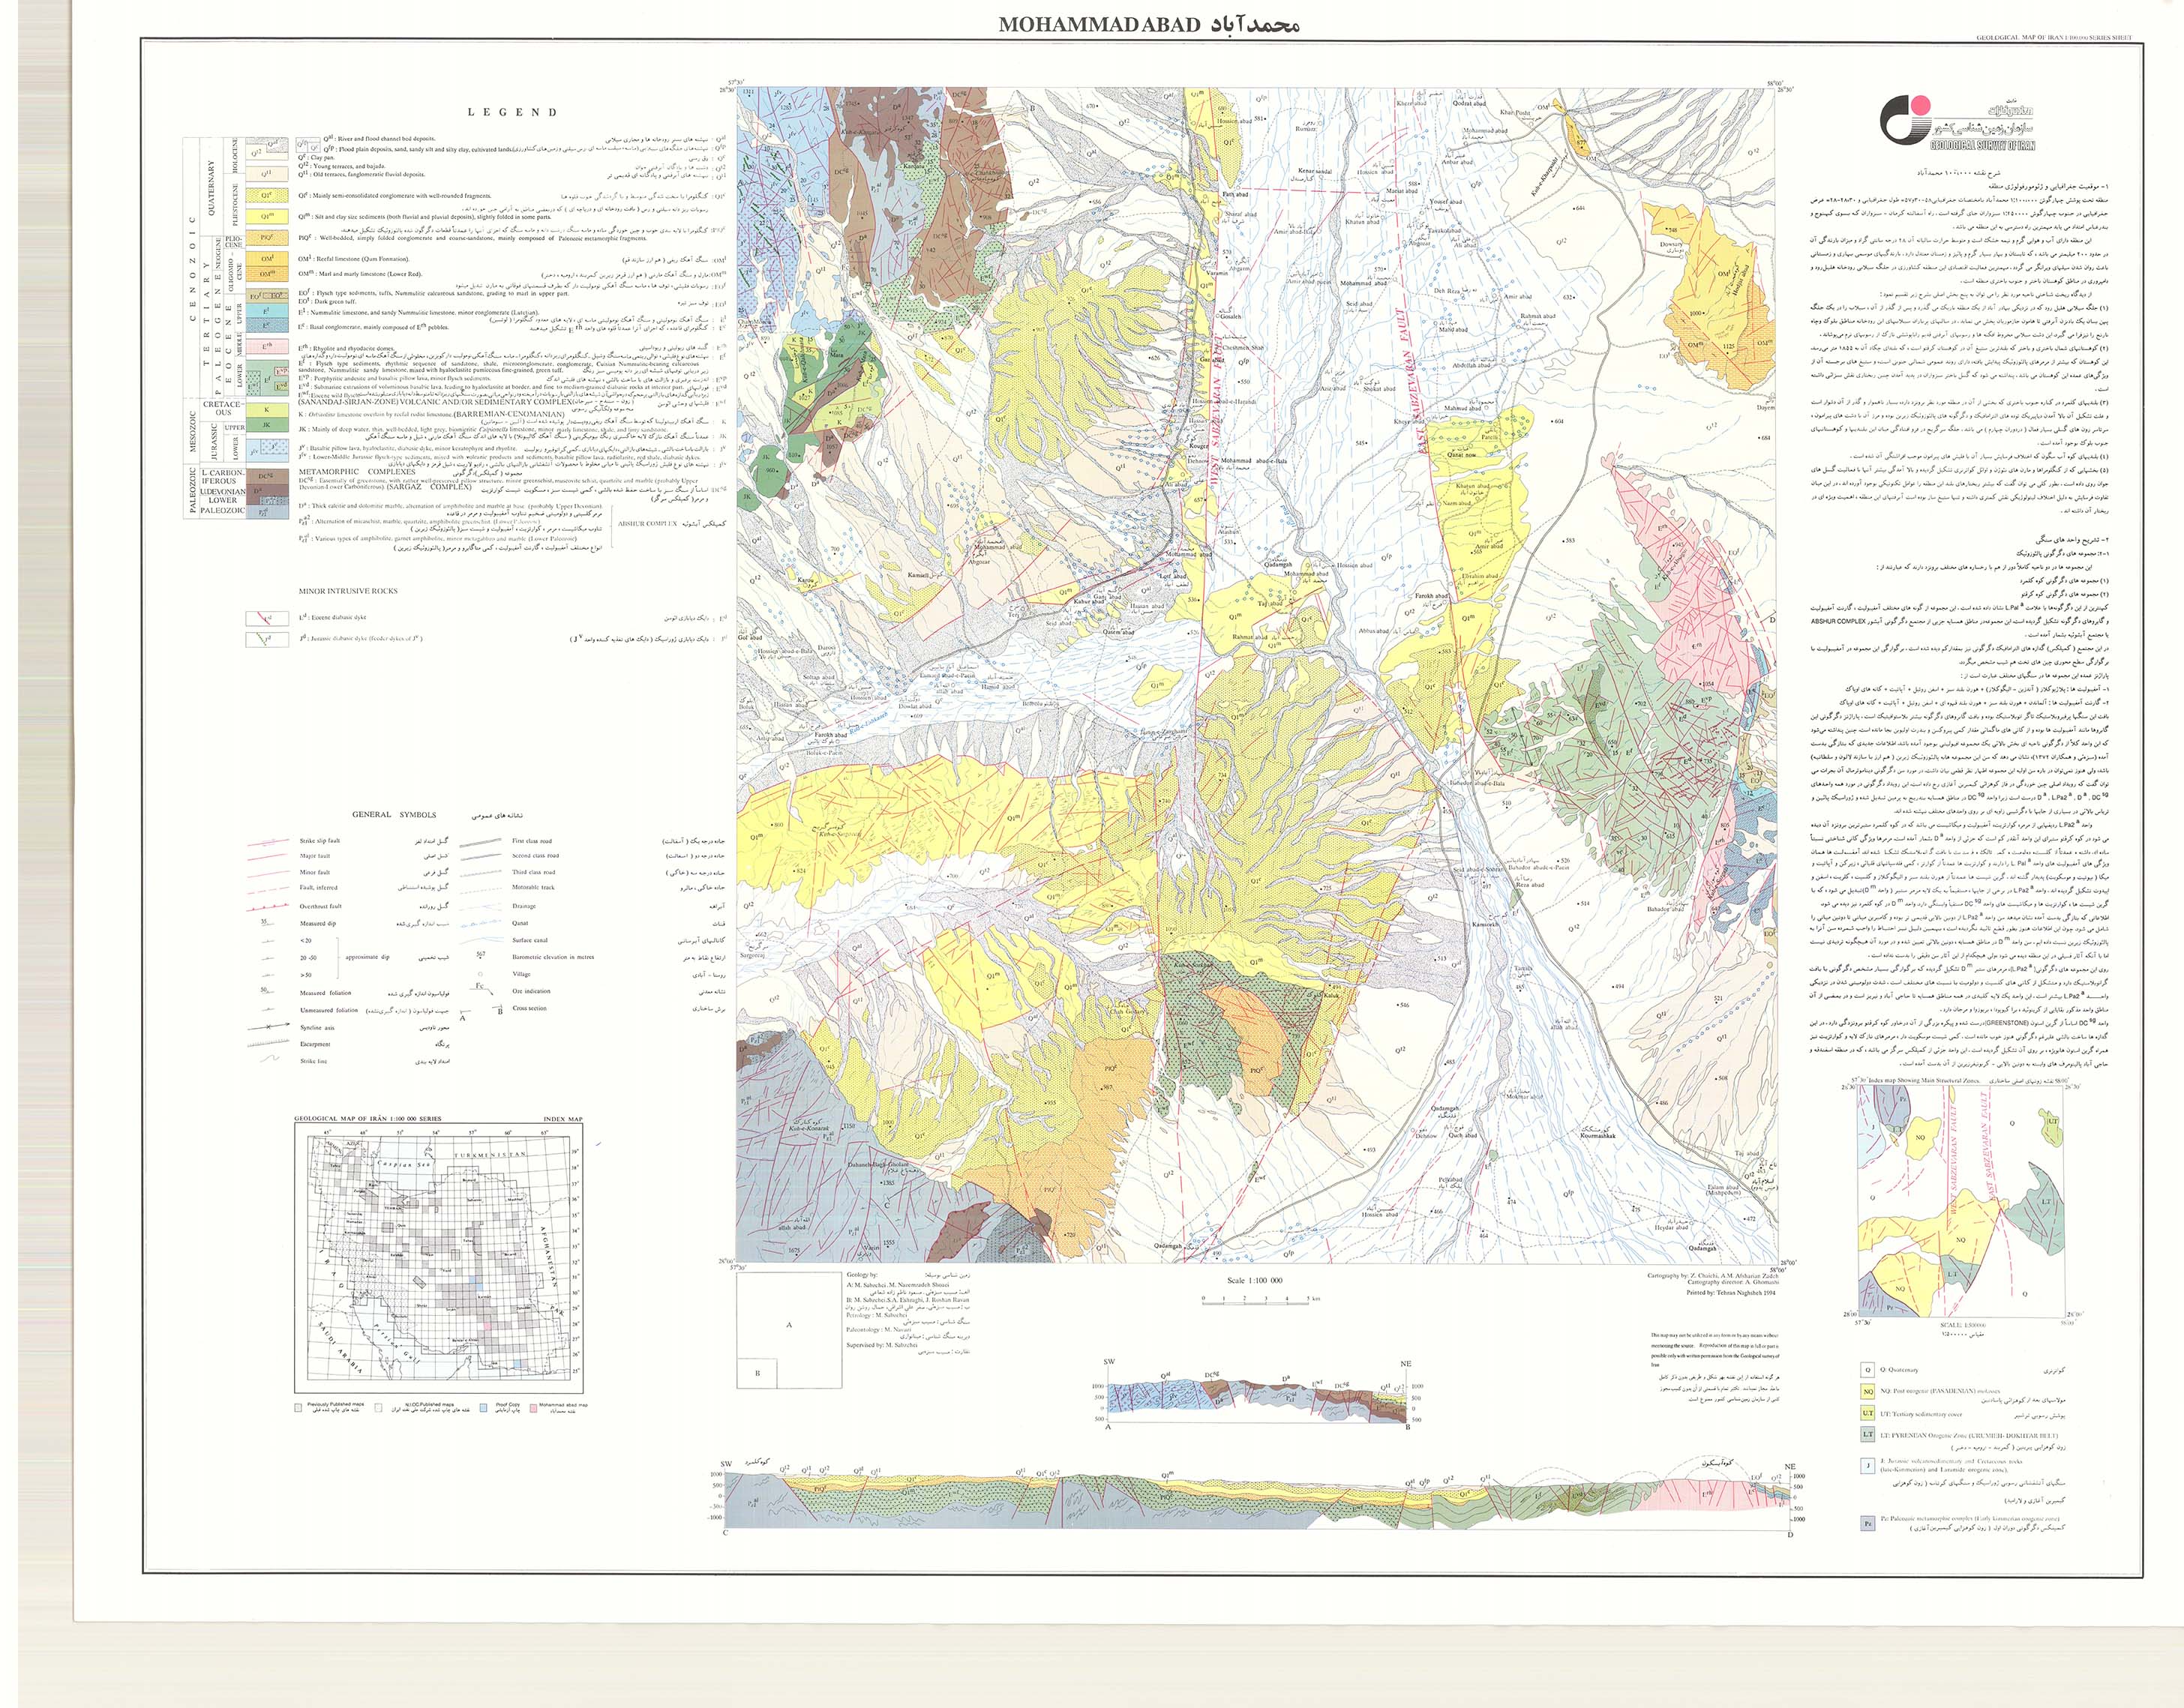Image resolution: width=2184 pixels, height=1708 pixels.
Task: Click the vertical QUATERNARY era label
Action: coord(213,188)
